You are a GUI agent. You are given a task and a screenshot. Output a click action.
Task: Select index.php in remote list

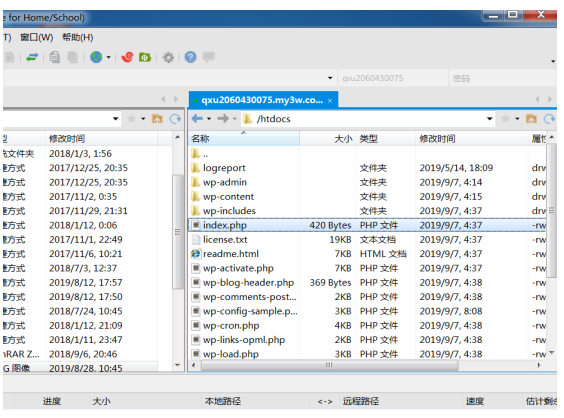367,225
